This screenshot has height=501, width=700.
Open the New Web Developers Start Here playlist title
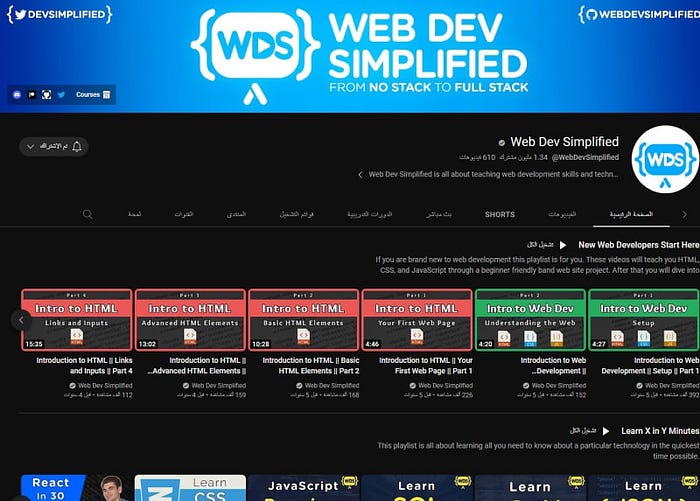639,245
